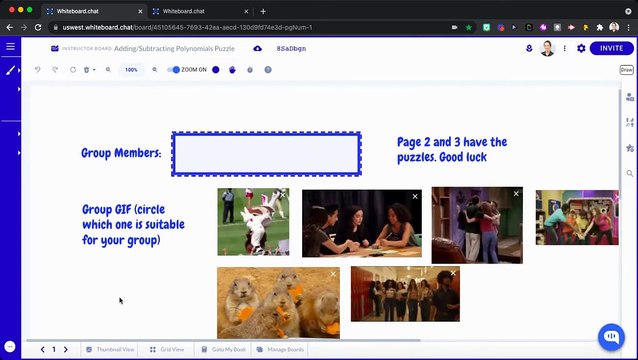Switch to Thumbnail View
638x360 pixels.
110,349
